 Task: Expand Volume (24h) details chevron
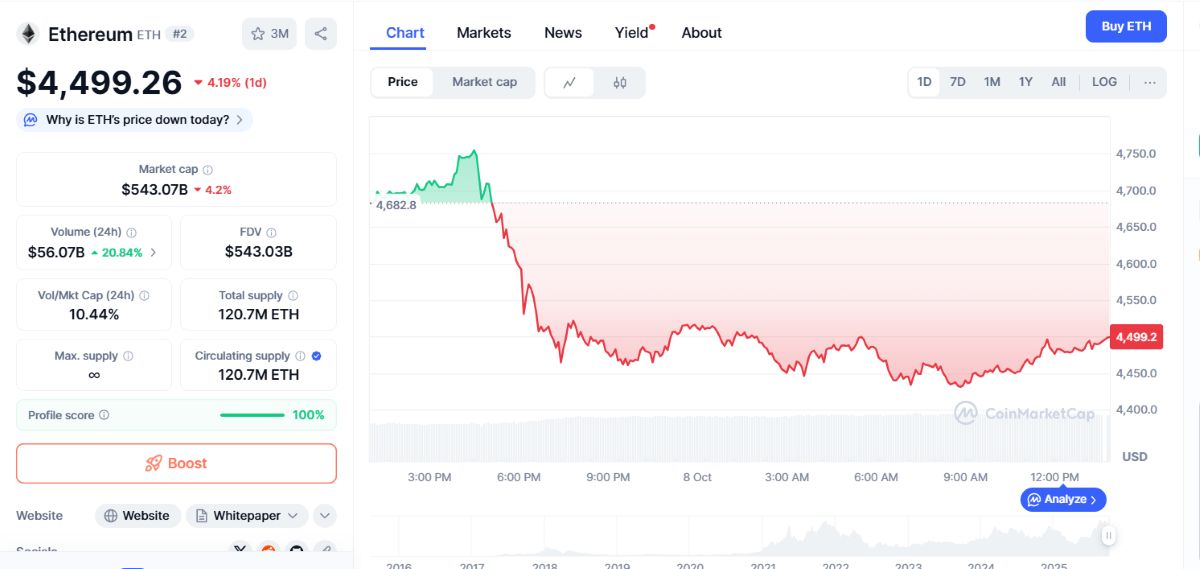[153, 253]
